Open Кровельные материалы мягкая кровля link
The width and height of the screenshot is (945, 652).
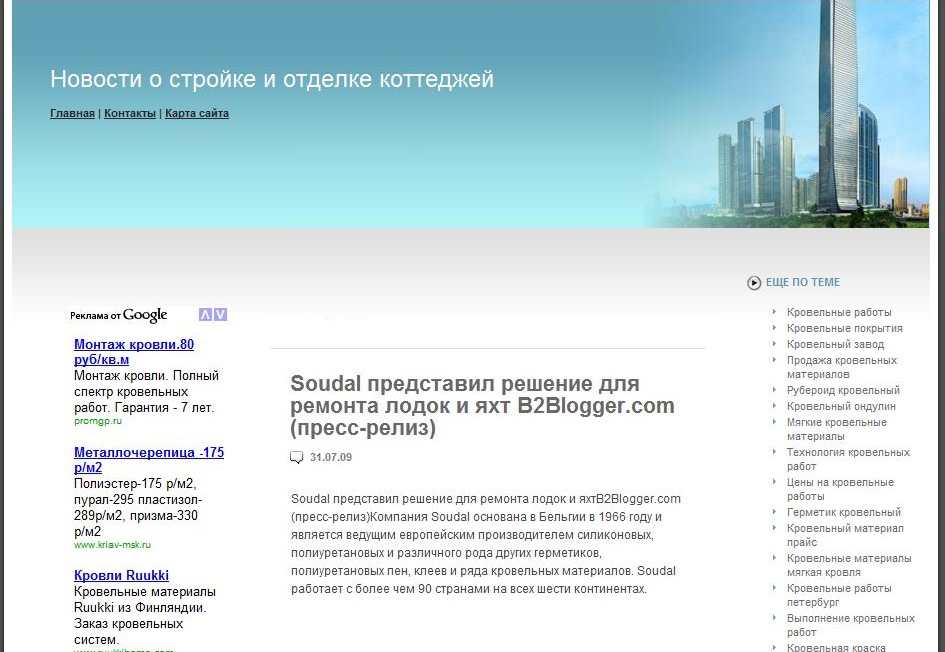click(849, 565)
